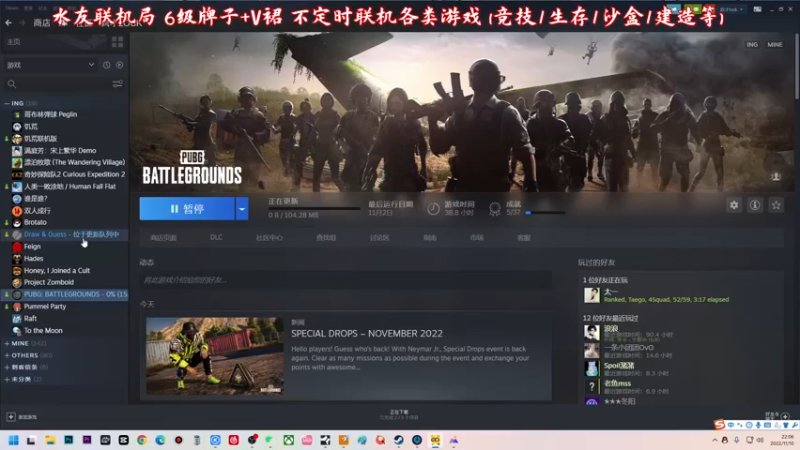
Task: Select Hades game icon in list
Action: (17, 259)
